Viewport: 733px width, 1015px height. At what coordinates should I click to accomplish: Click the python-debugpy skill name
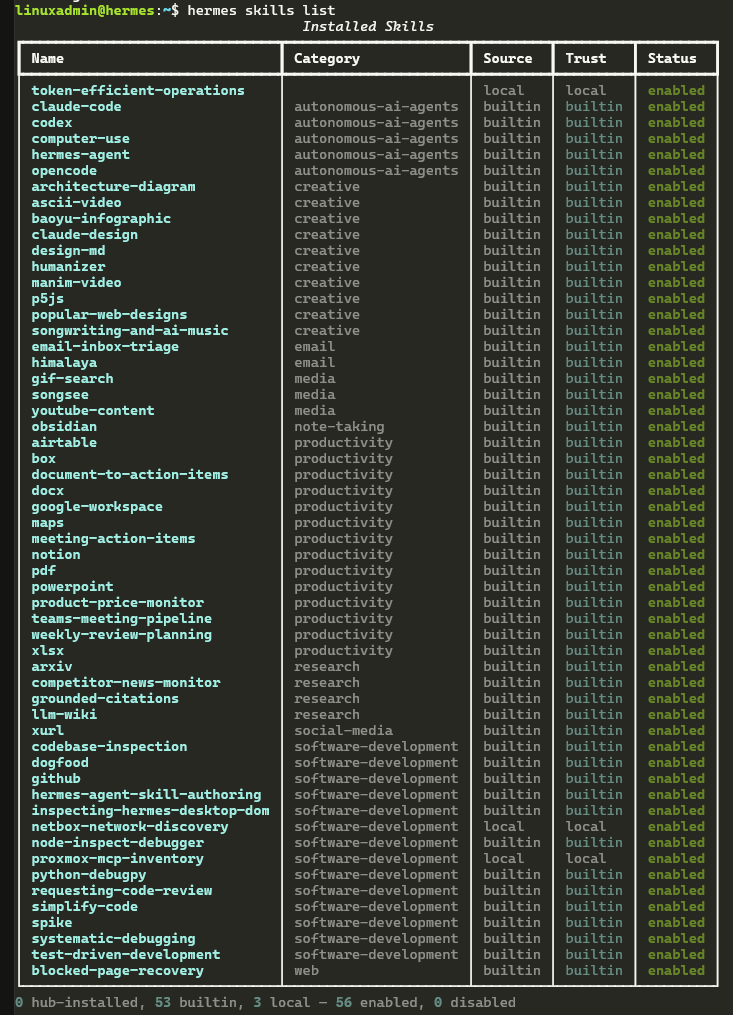pos(89,875)
